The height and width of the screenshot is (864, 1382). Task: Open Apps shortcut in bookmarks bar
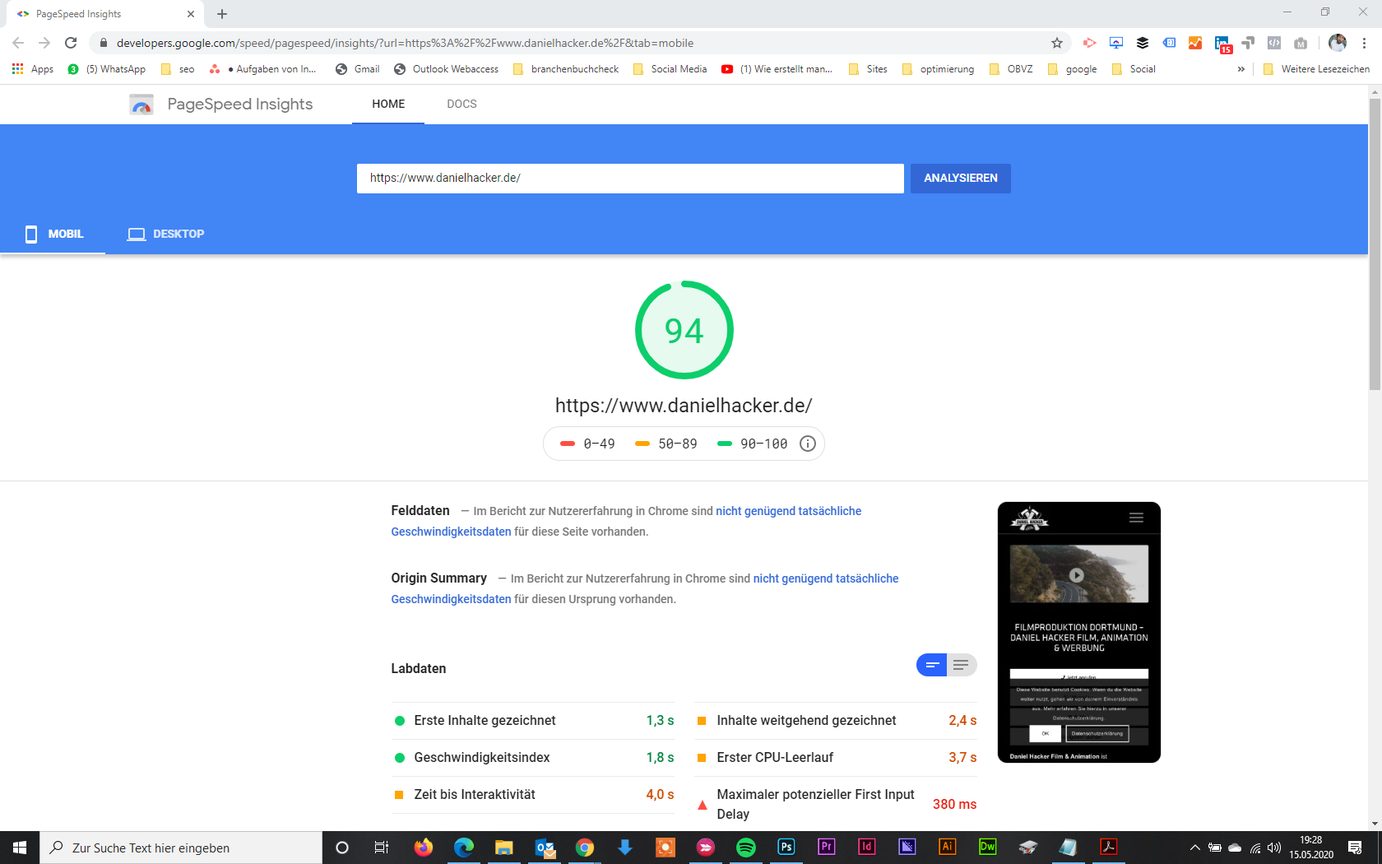pos(32,69)
